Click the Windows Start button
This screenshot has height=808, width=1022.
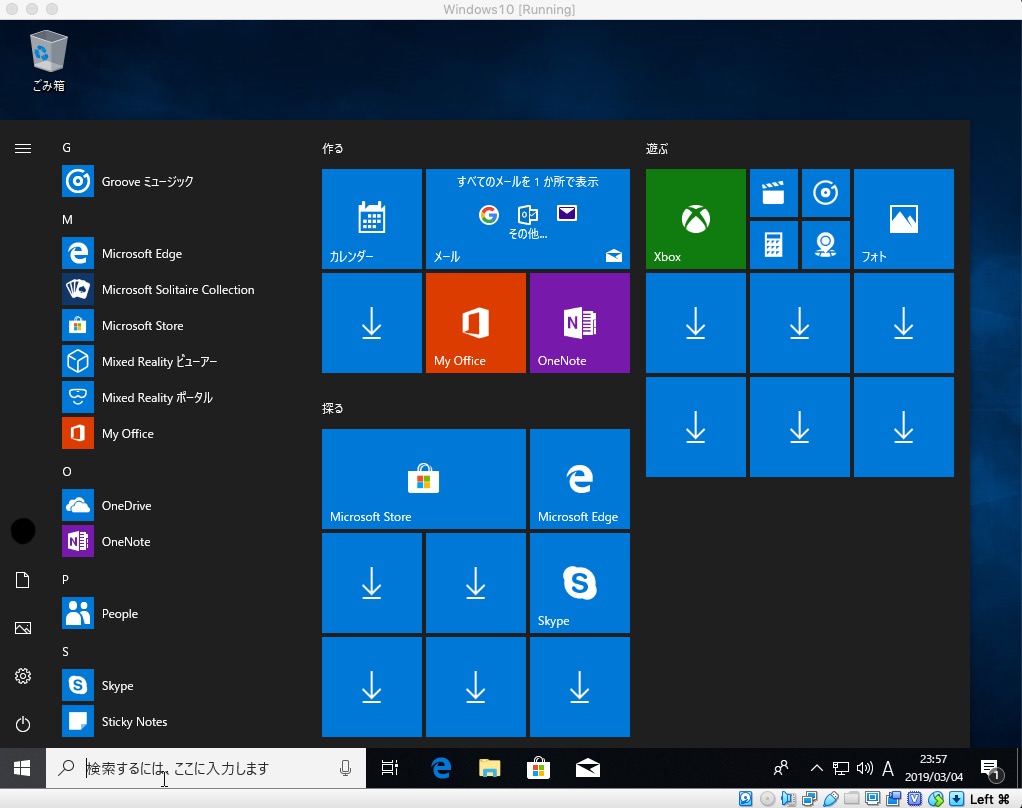tap(22, 768)
